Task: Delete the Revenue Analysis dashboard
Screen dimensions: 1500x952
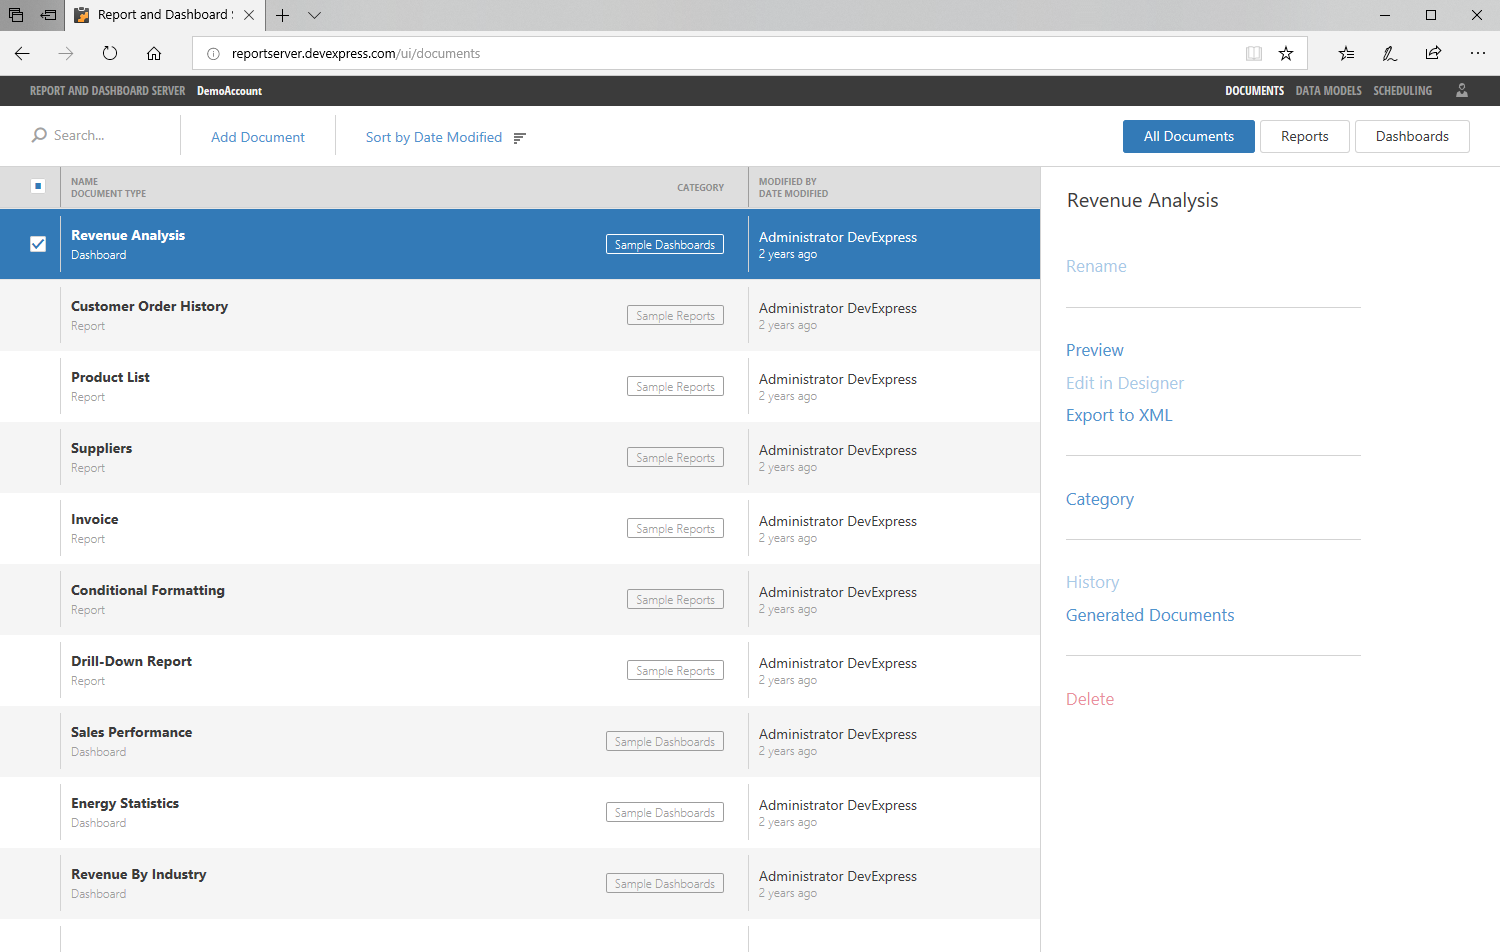Action: point(1090,698)
